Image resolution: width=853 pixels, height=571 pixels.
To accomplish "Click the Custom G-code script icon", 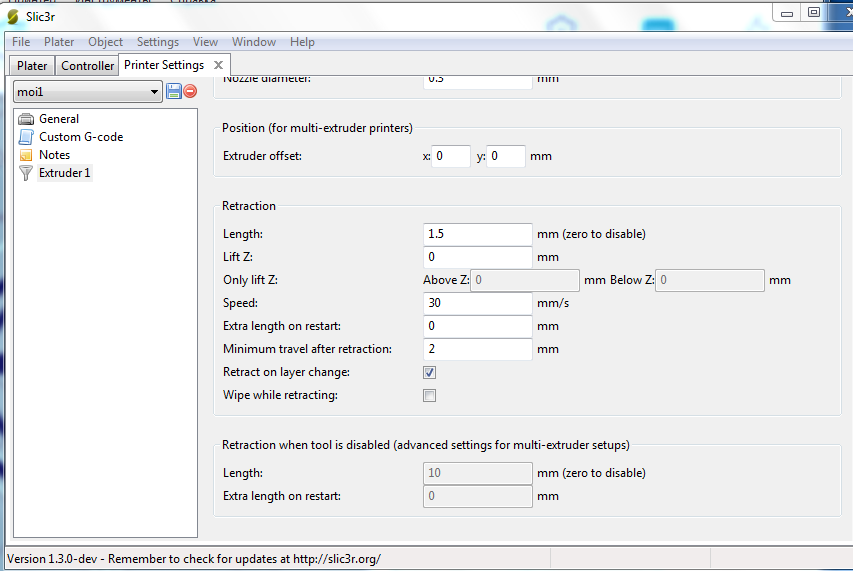I will coord(26,136).
